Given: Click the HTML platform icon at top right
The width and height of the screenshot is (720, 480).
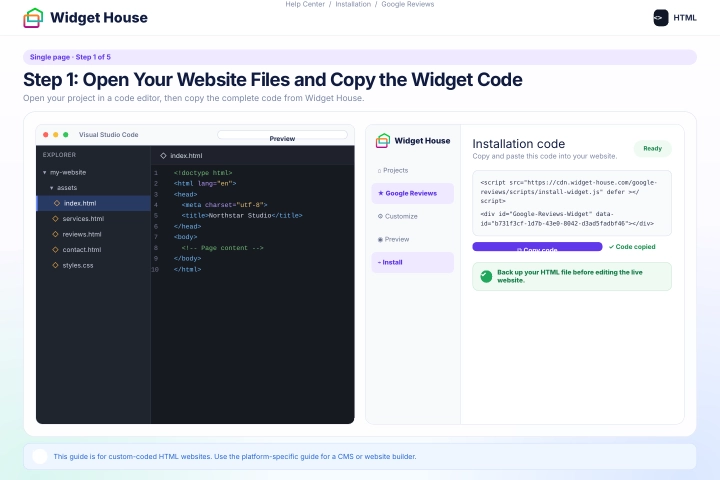Looking at the screenshot, I should pyautogui.click(x=661, y=18).
